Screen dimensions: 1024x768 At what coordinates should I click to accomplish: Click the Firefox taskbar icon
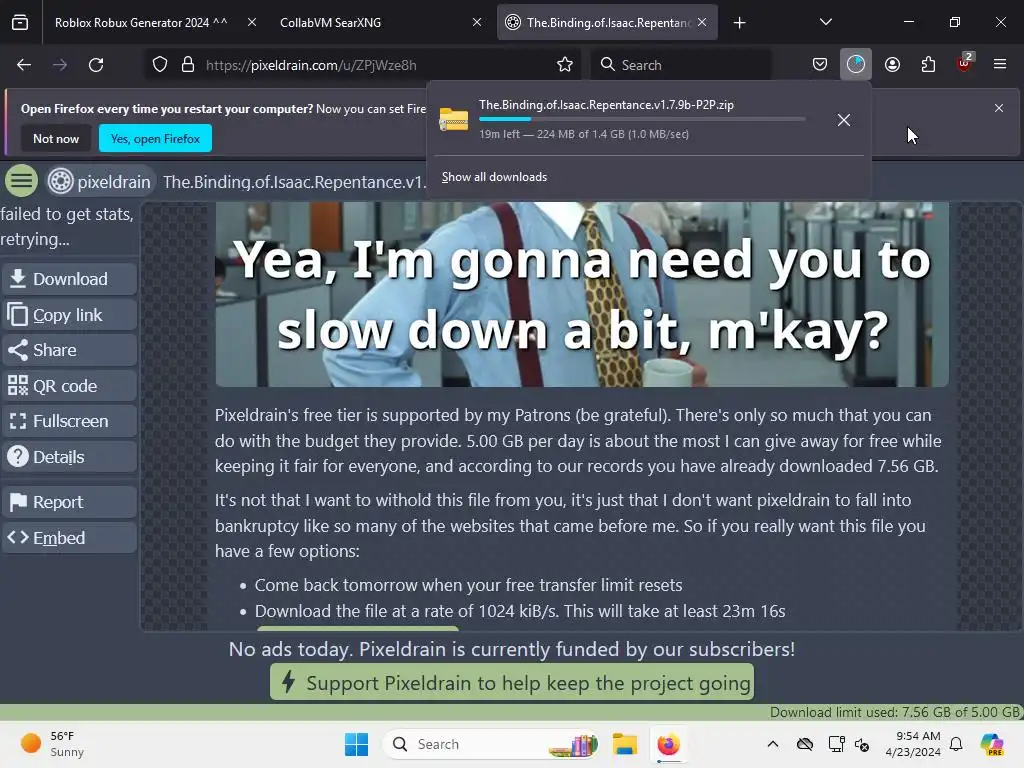pyautogui.click(x=668, y=744)
